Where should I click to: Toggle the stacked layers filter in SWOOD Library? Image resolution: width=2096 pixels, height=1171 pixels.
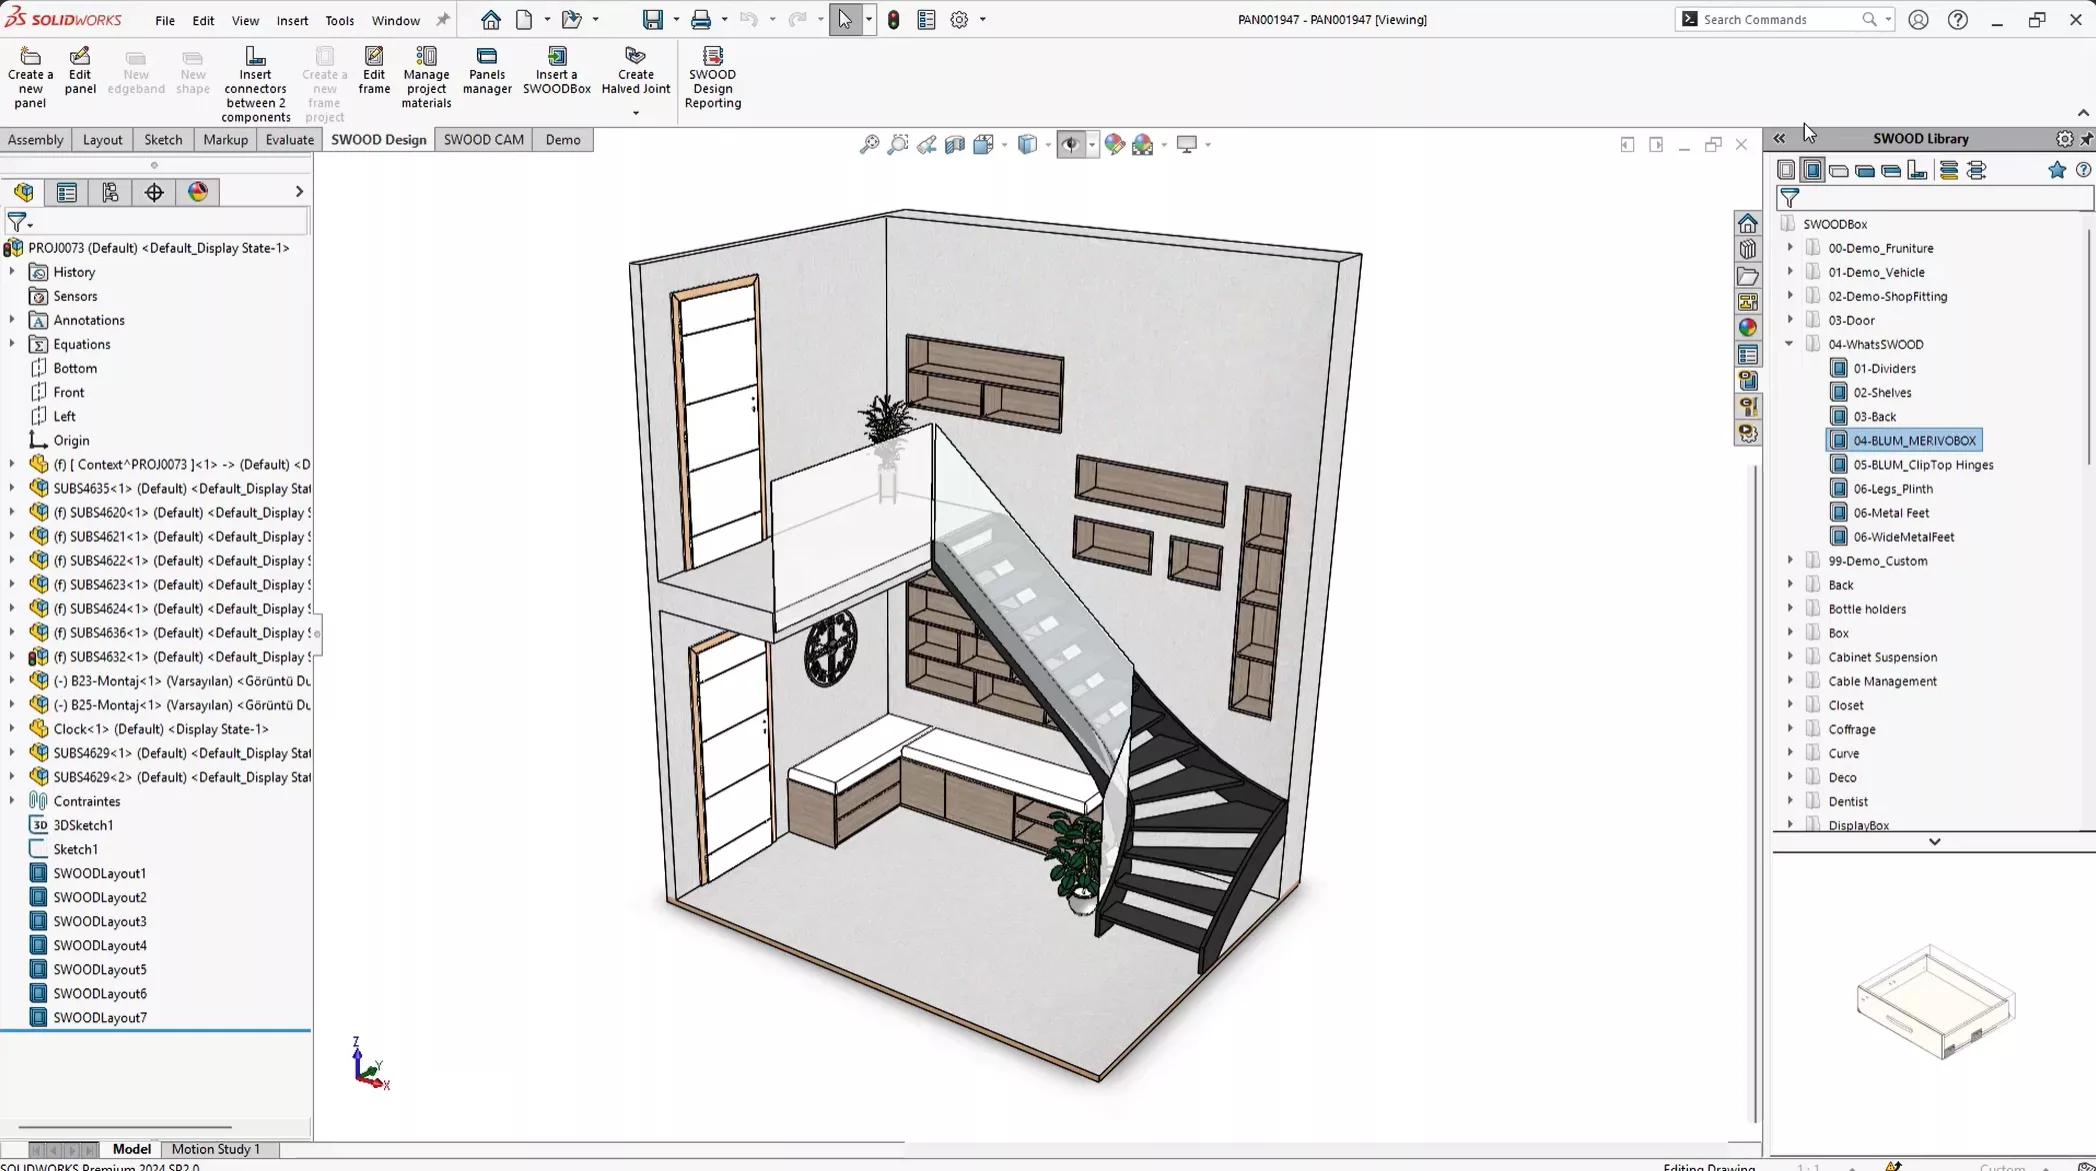1948,170
